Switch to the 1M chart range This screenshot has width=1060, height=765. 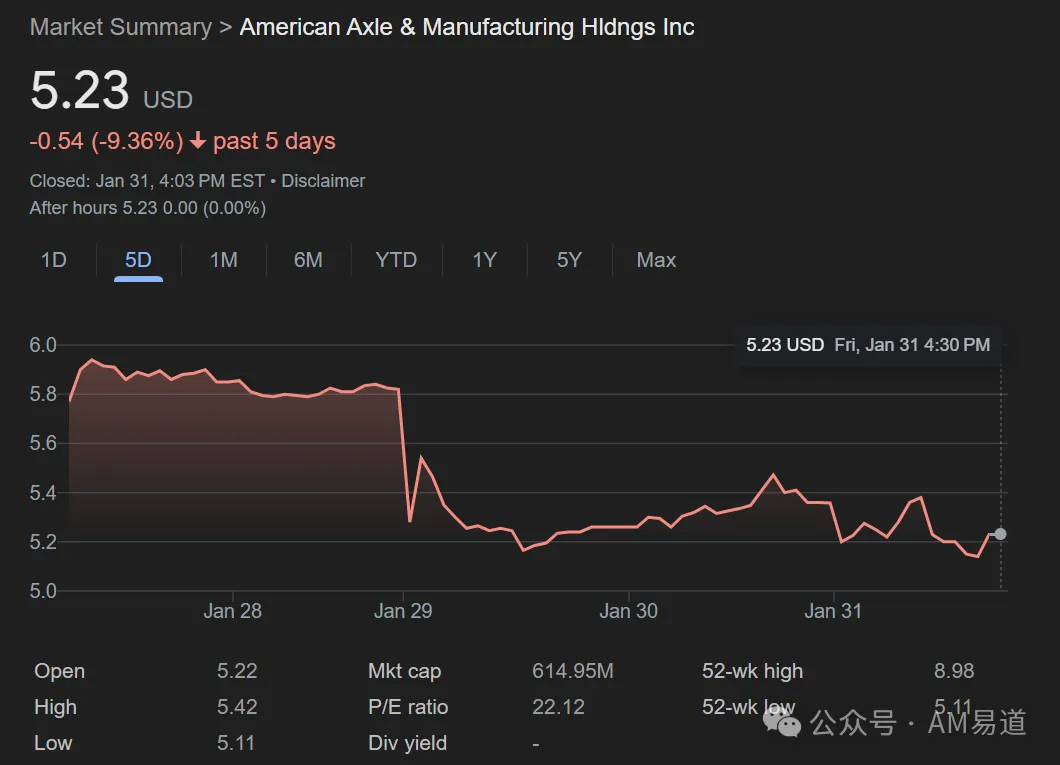[x=224, y=260]
